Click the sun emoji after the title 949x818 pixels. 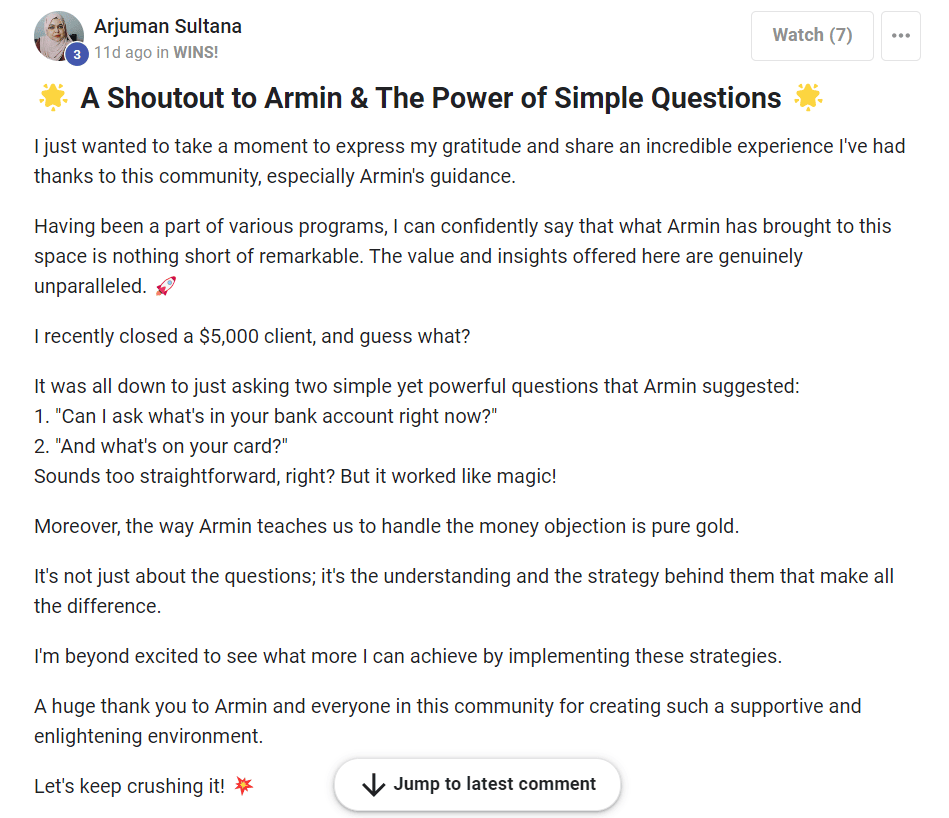tap(809, 97)
